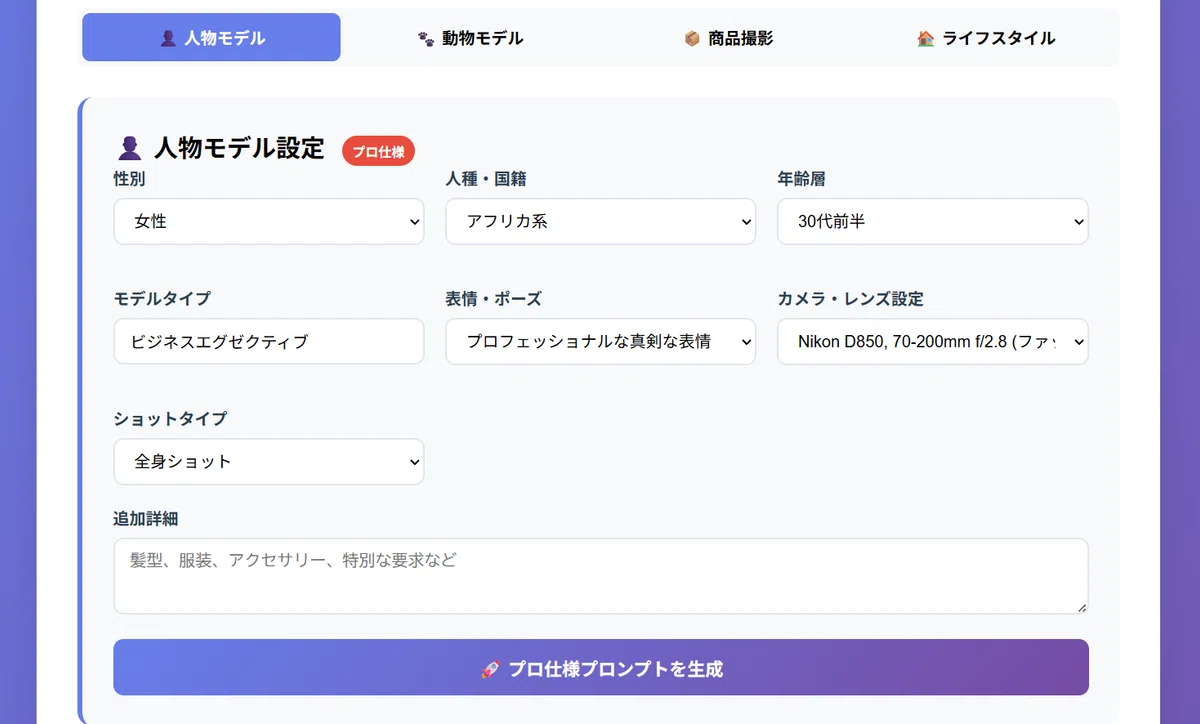
Task: Open the 性別 dropdown showing 女性
Action: 269,221
